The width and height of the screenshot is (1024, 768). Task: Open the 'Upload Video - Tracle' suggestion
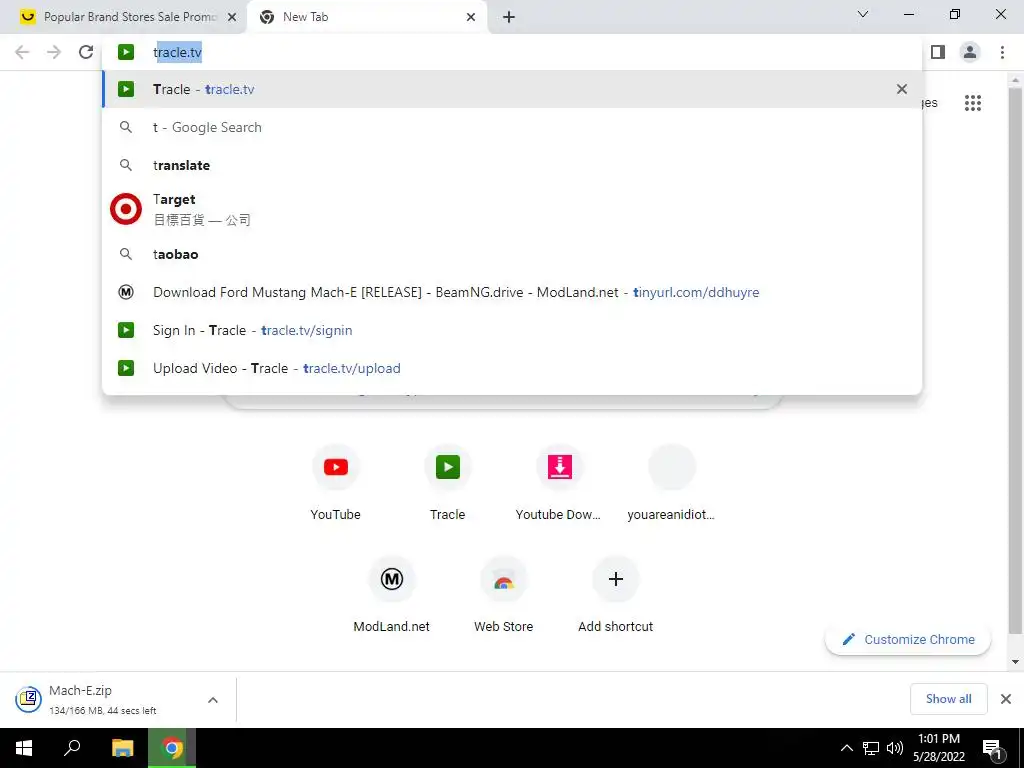pyautogui.click(x=512, y=368)
